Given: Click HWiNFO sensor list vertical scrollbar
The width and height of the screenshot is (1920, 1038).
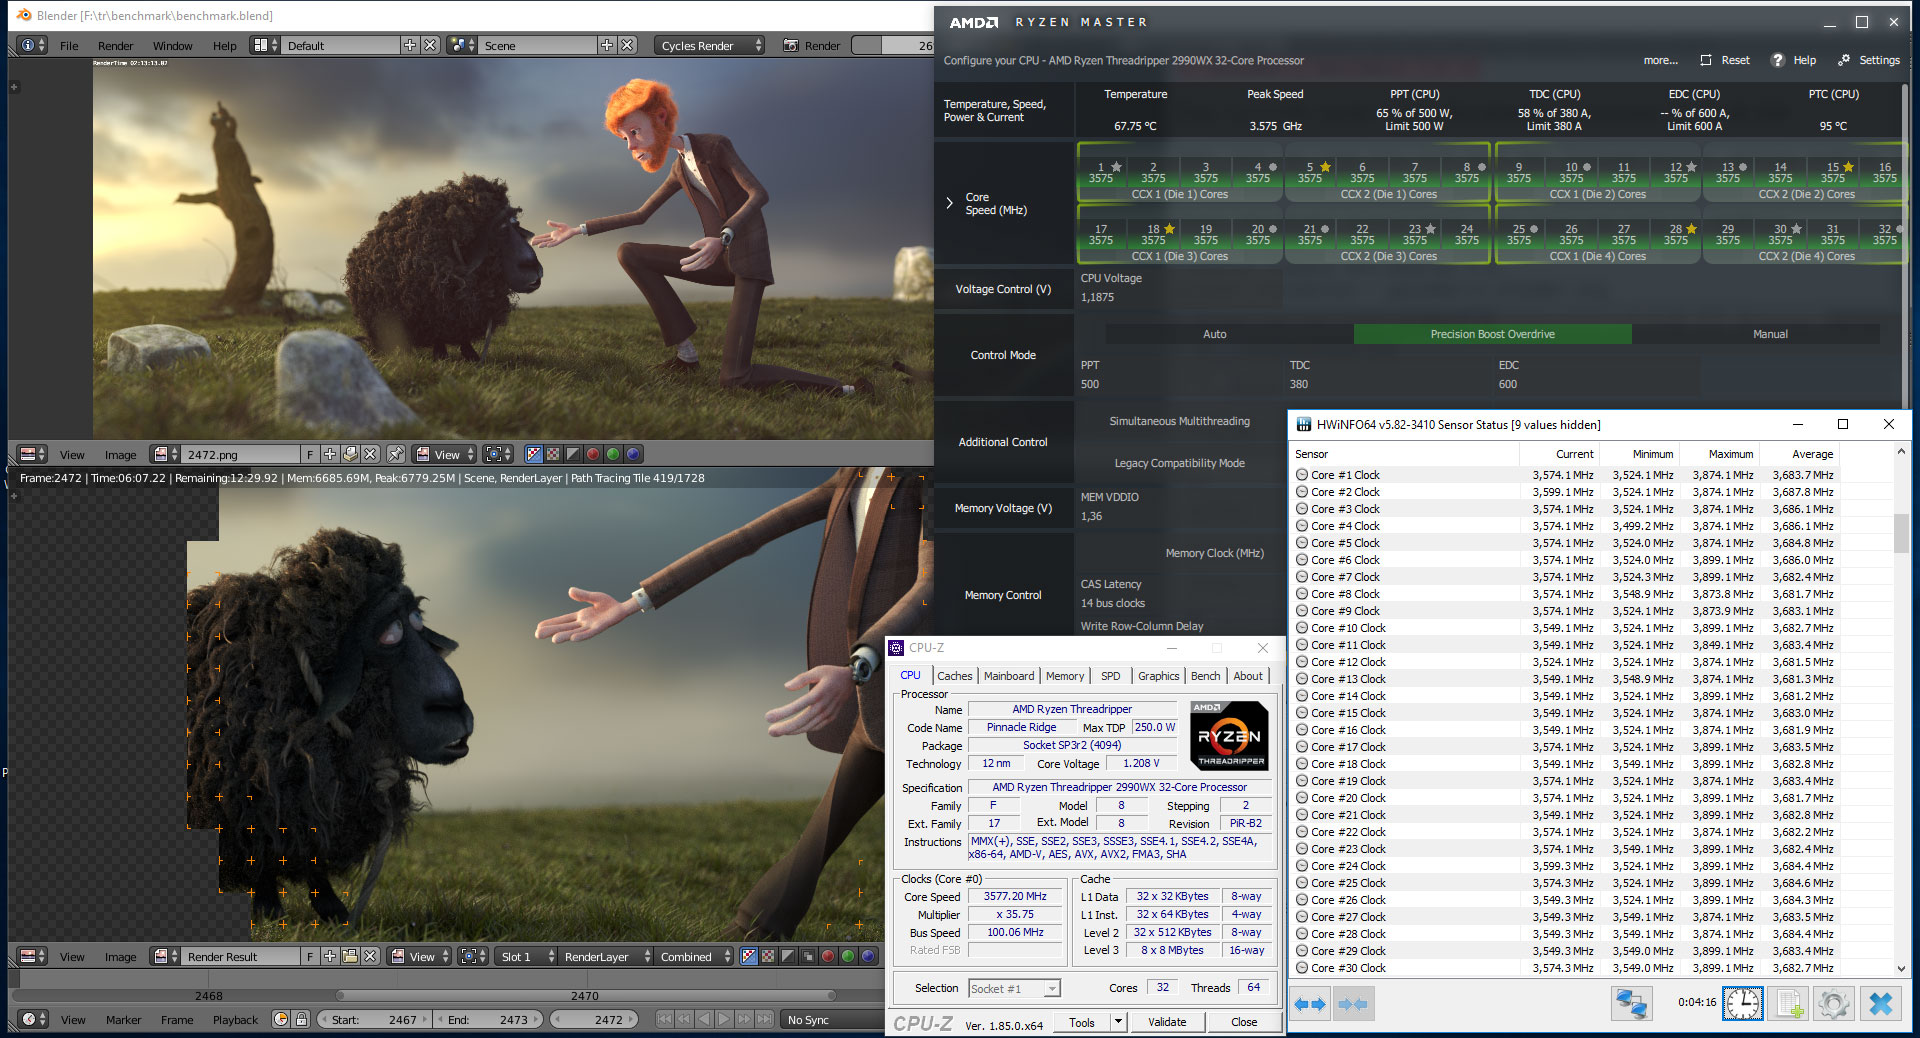Looking at the screenshot, I should [x=1901, y=534].
